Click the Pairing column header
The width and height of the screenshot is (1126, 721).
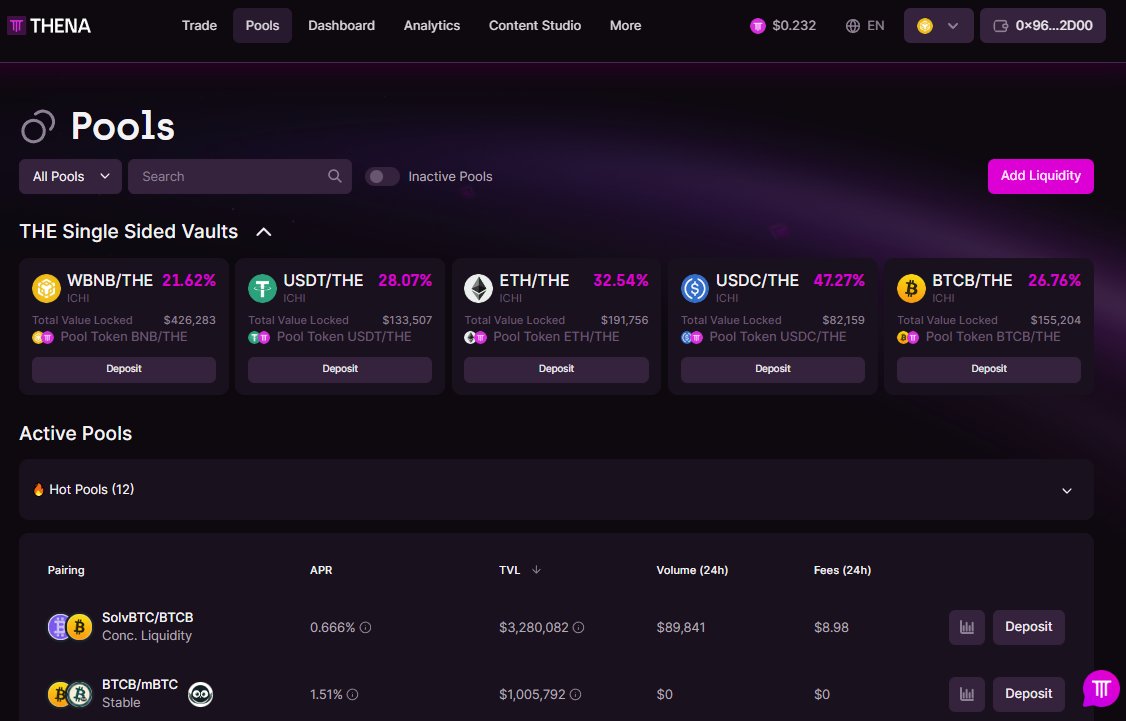66,570
